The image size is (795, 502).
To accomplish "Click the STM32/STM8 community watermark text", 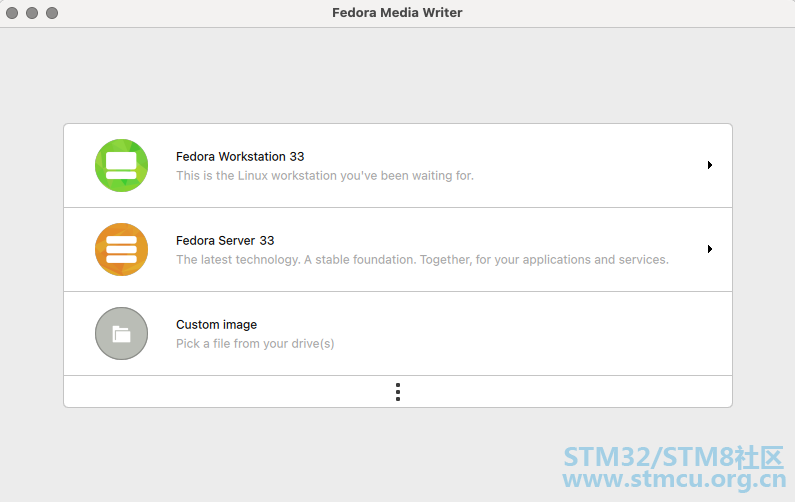I will 673,457.
